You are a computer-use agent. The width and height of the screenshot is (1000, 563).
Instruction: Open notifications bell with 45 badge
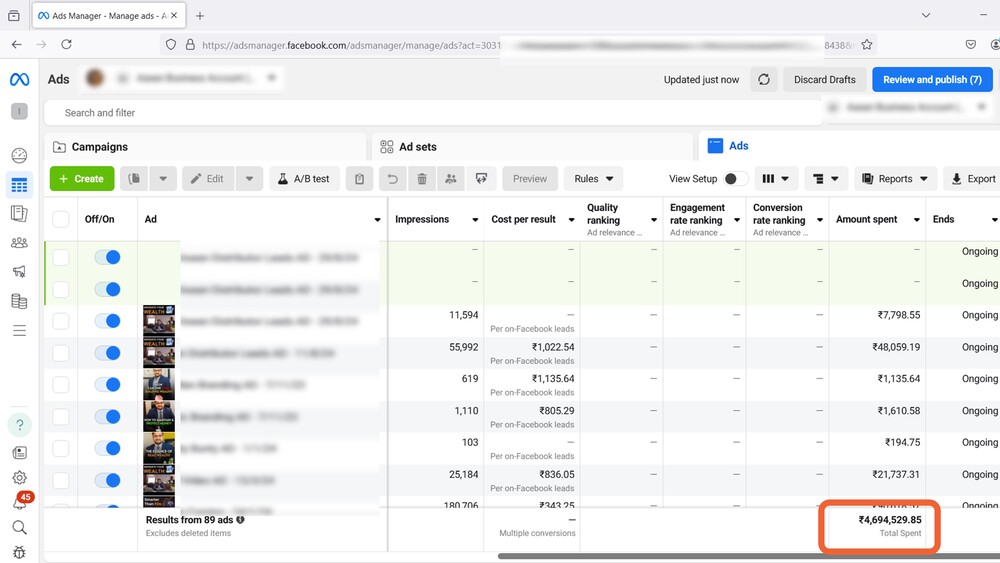click(x=19, y=503)
